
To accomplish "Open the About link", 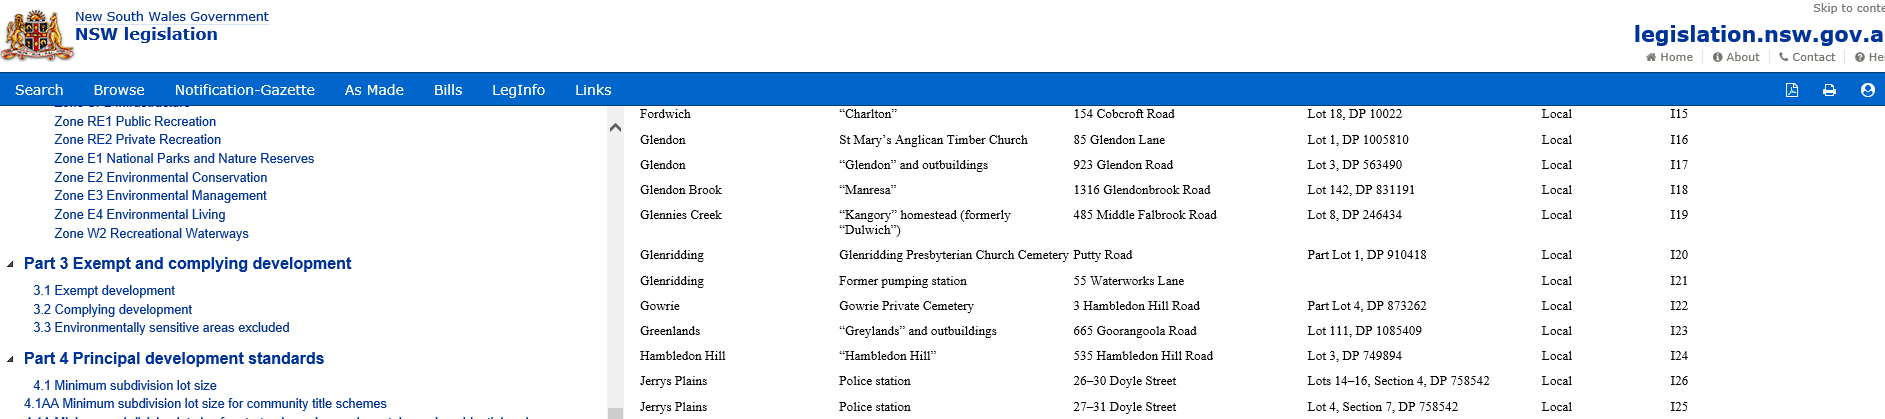I will [x=1736, y=57].
